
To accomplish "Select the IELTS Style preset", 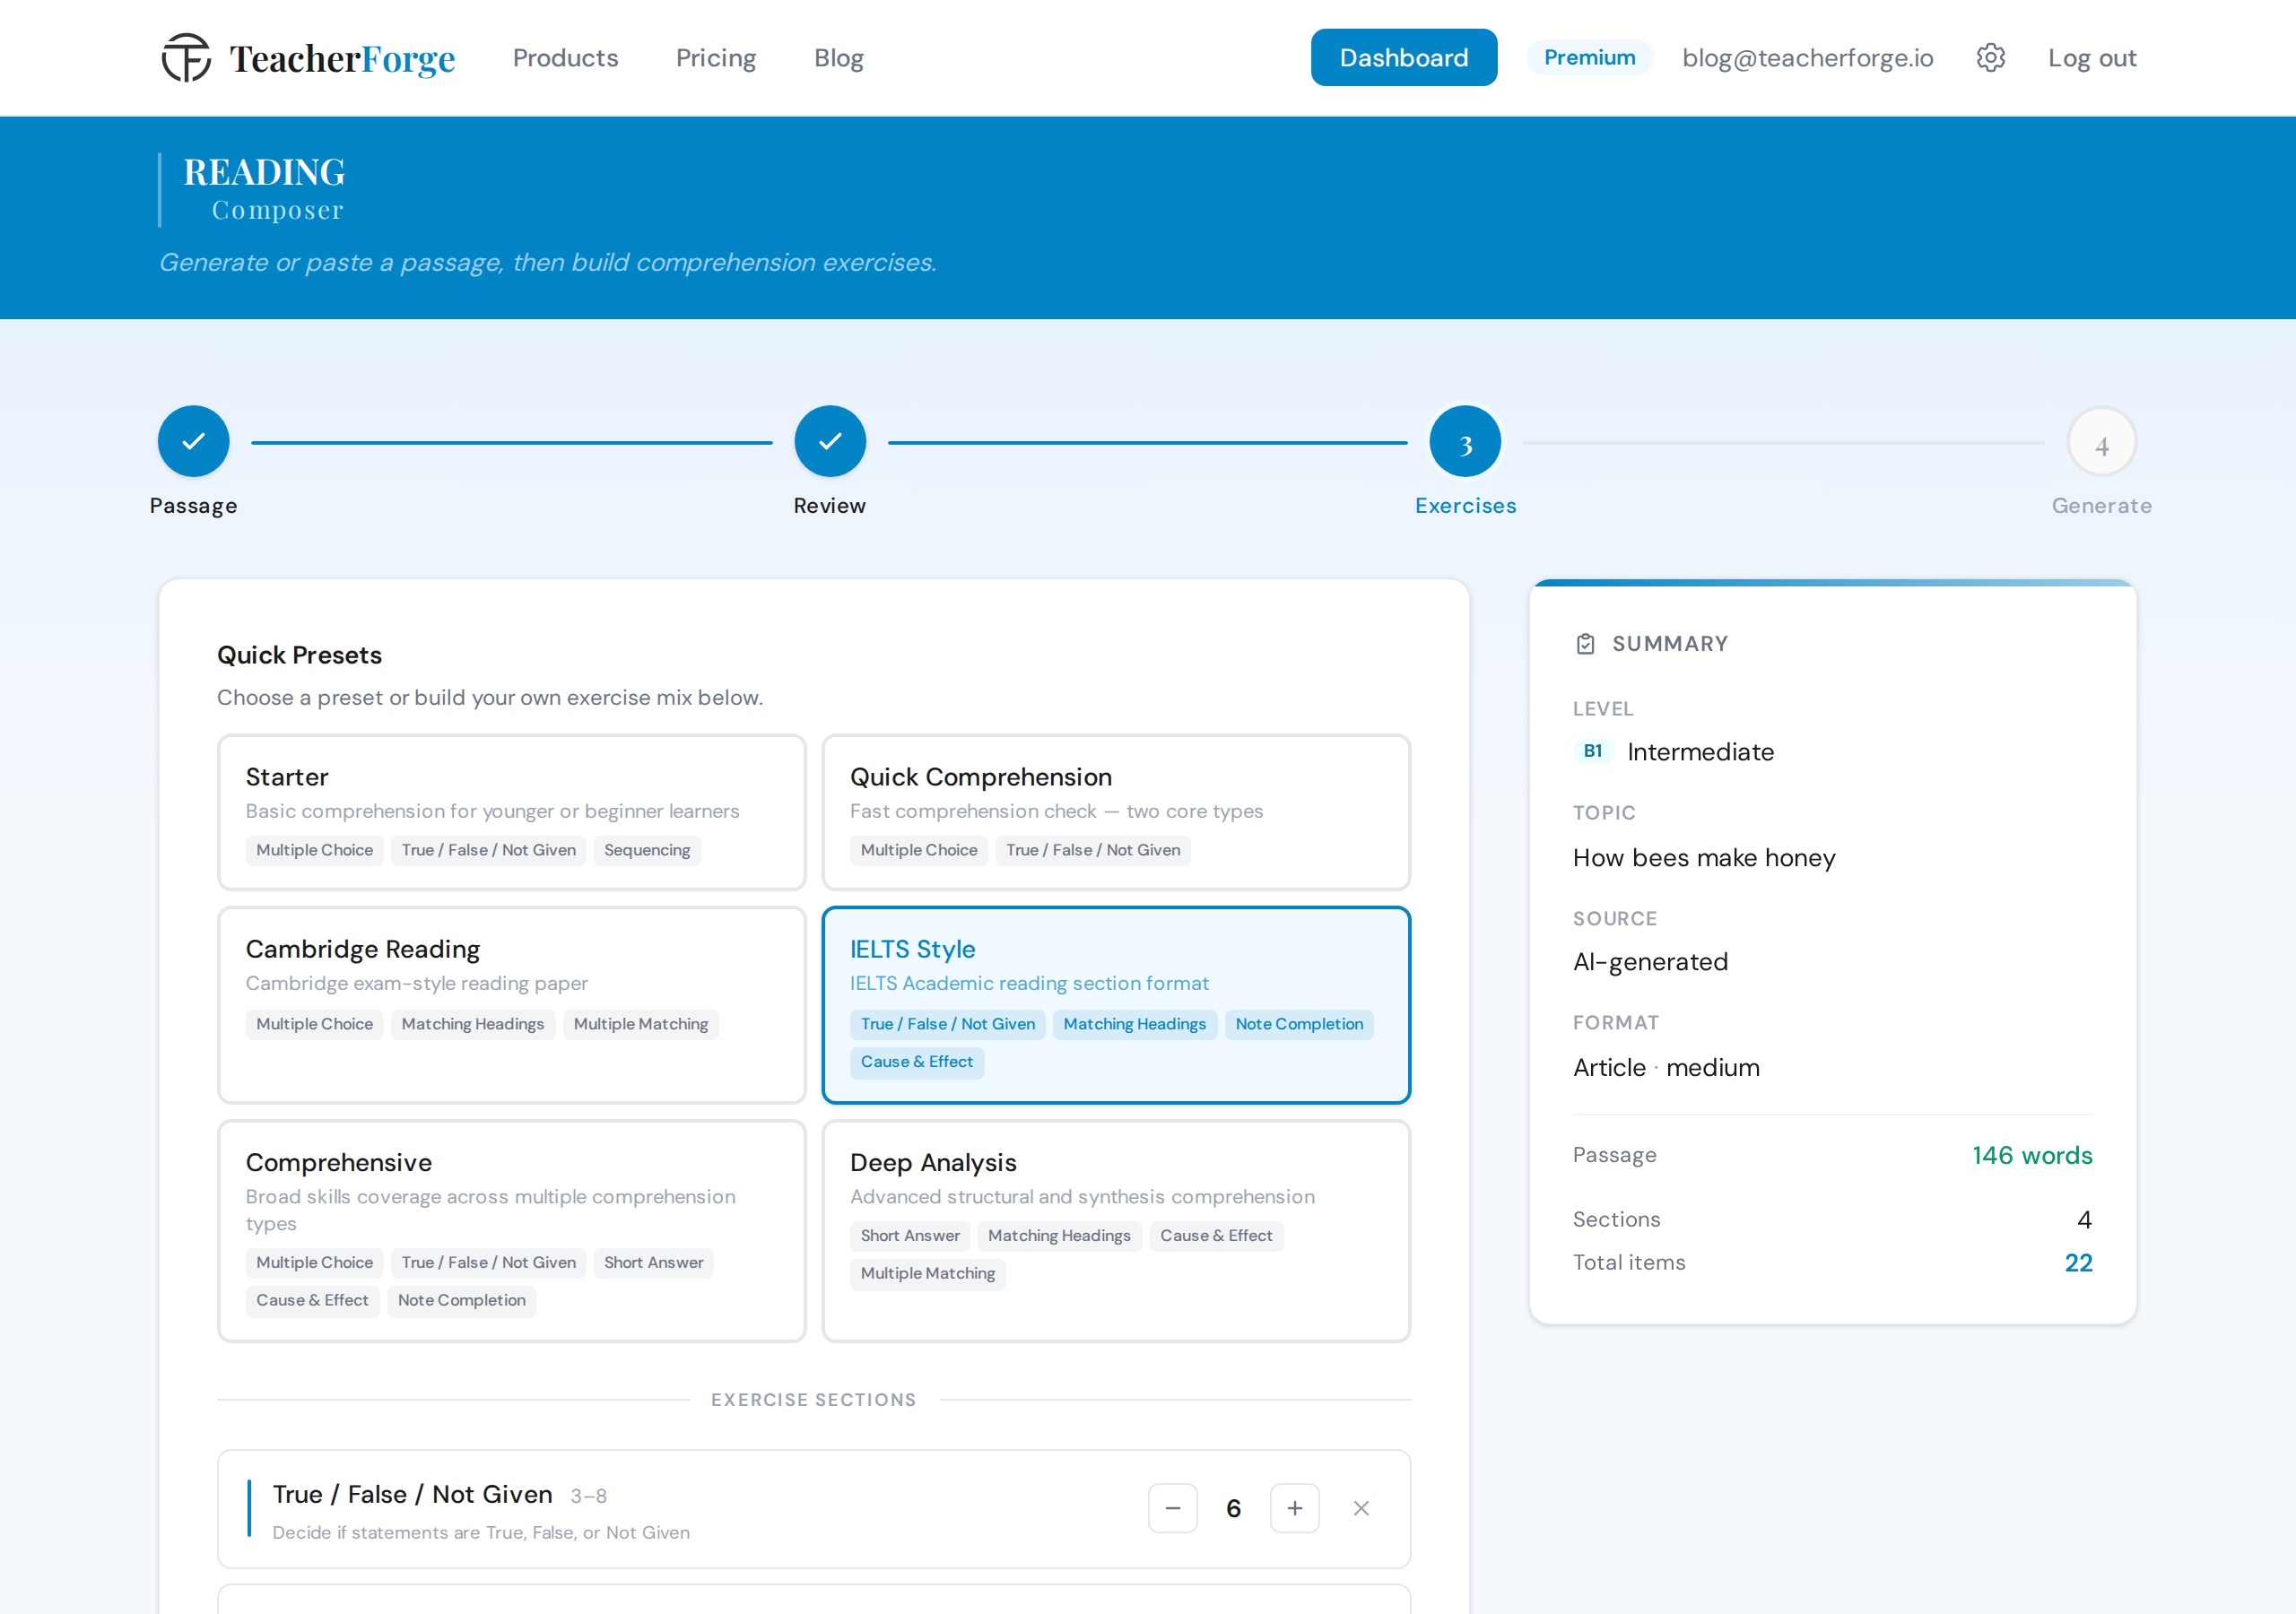I will coord(1116,1005).
